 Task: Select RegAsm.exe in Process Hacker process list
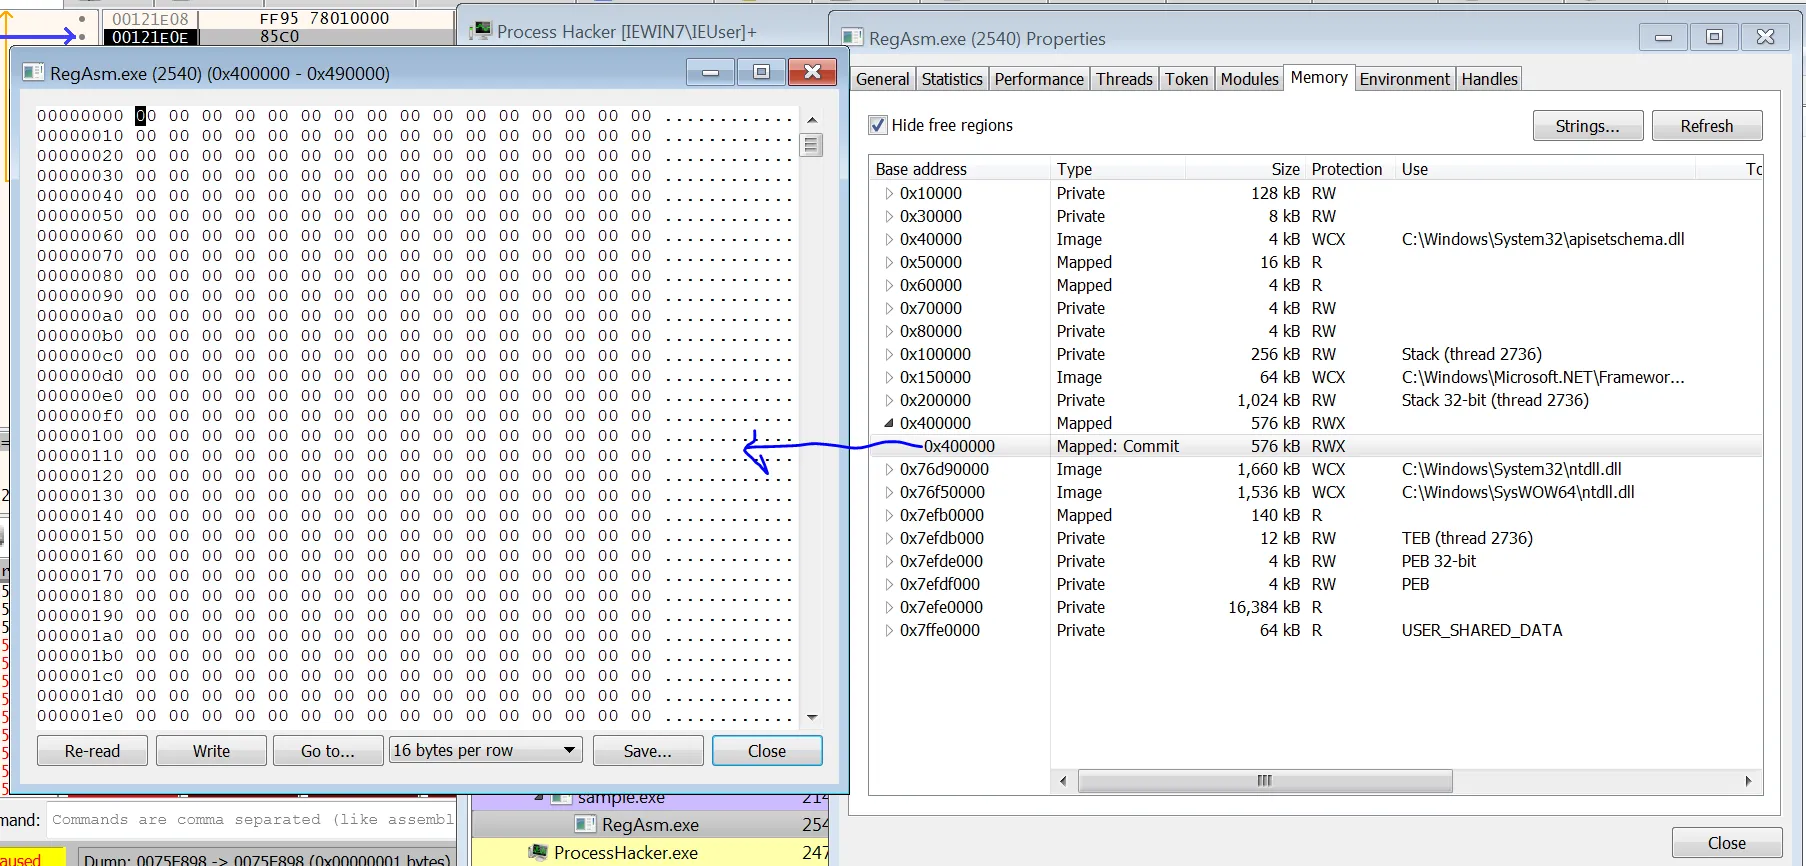click(650, 825)
